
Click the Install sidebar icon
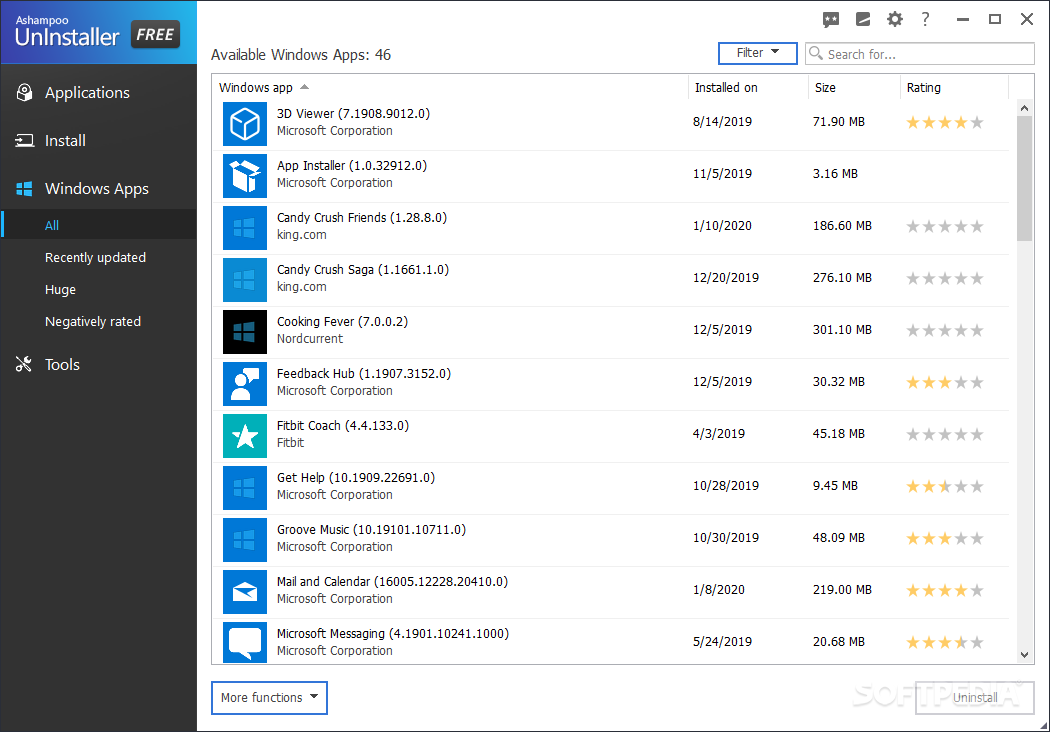pos(25,141)
